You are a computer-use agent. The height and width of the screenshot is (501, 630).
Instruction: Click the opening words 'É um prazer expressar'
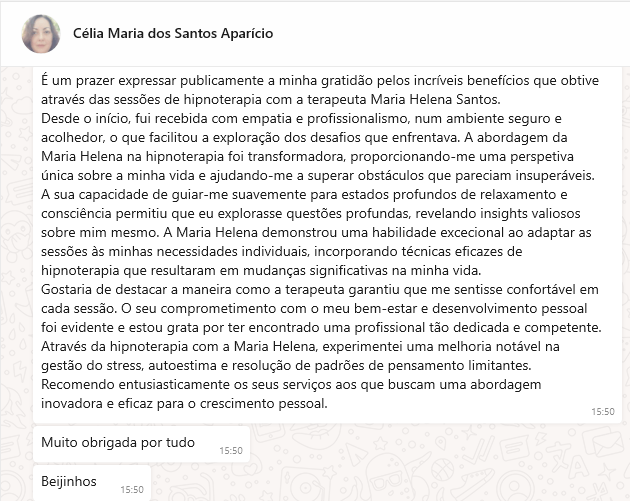(x=108, y=81)
